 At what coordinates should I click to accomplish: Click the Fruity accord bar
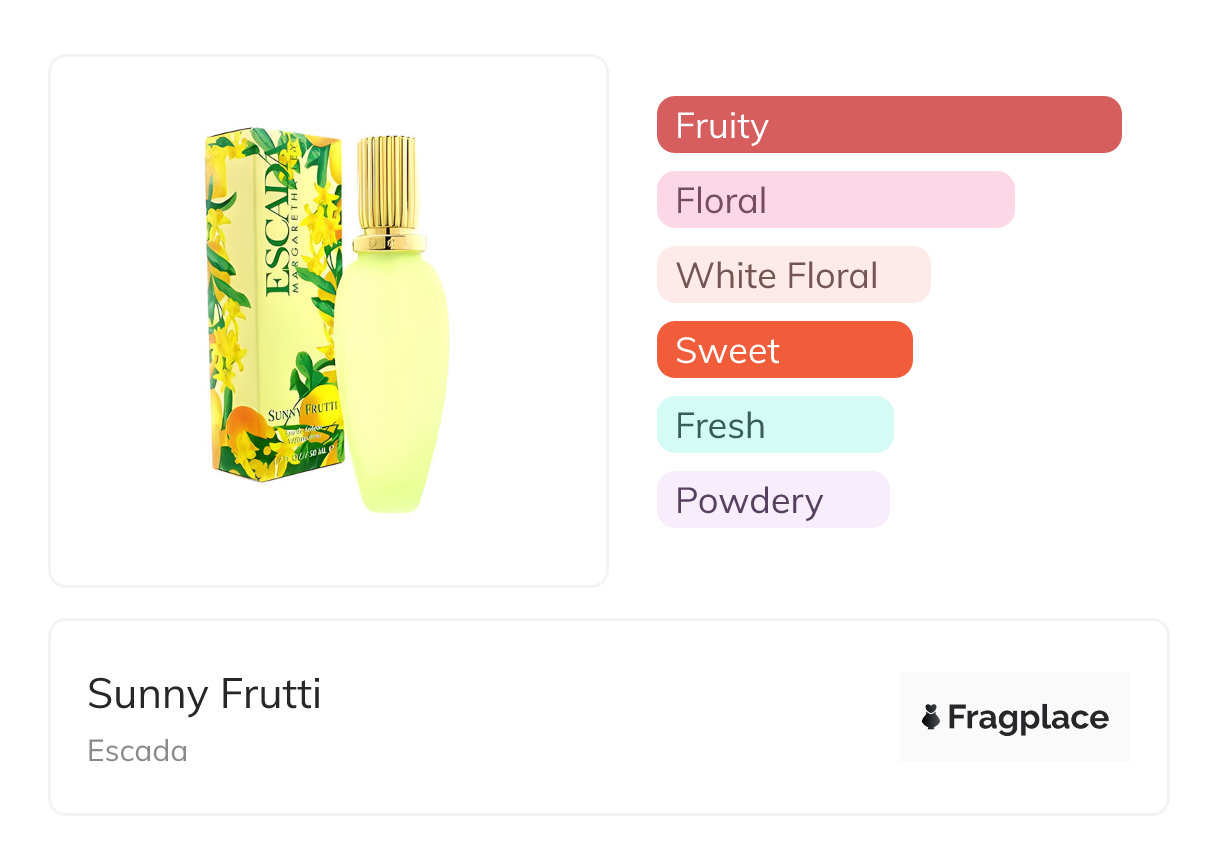pyautogui.click(x=888, y=125)
